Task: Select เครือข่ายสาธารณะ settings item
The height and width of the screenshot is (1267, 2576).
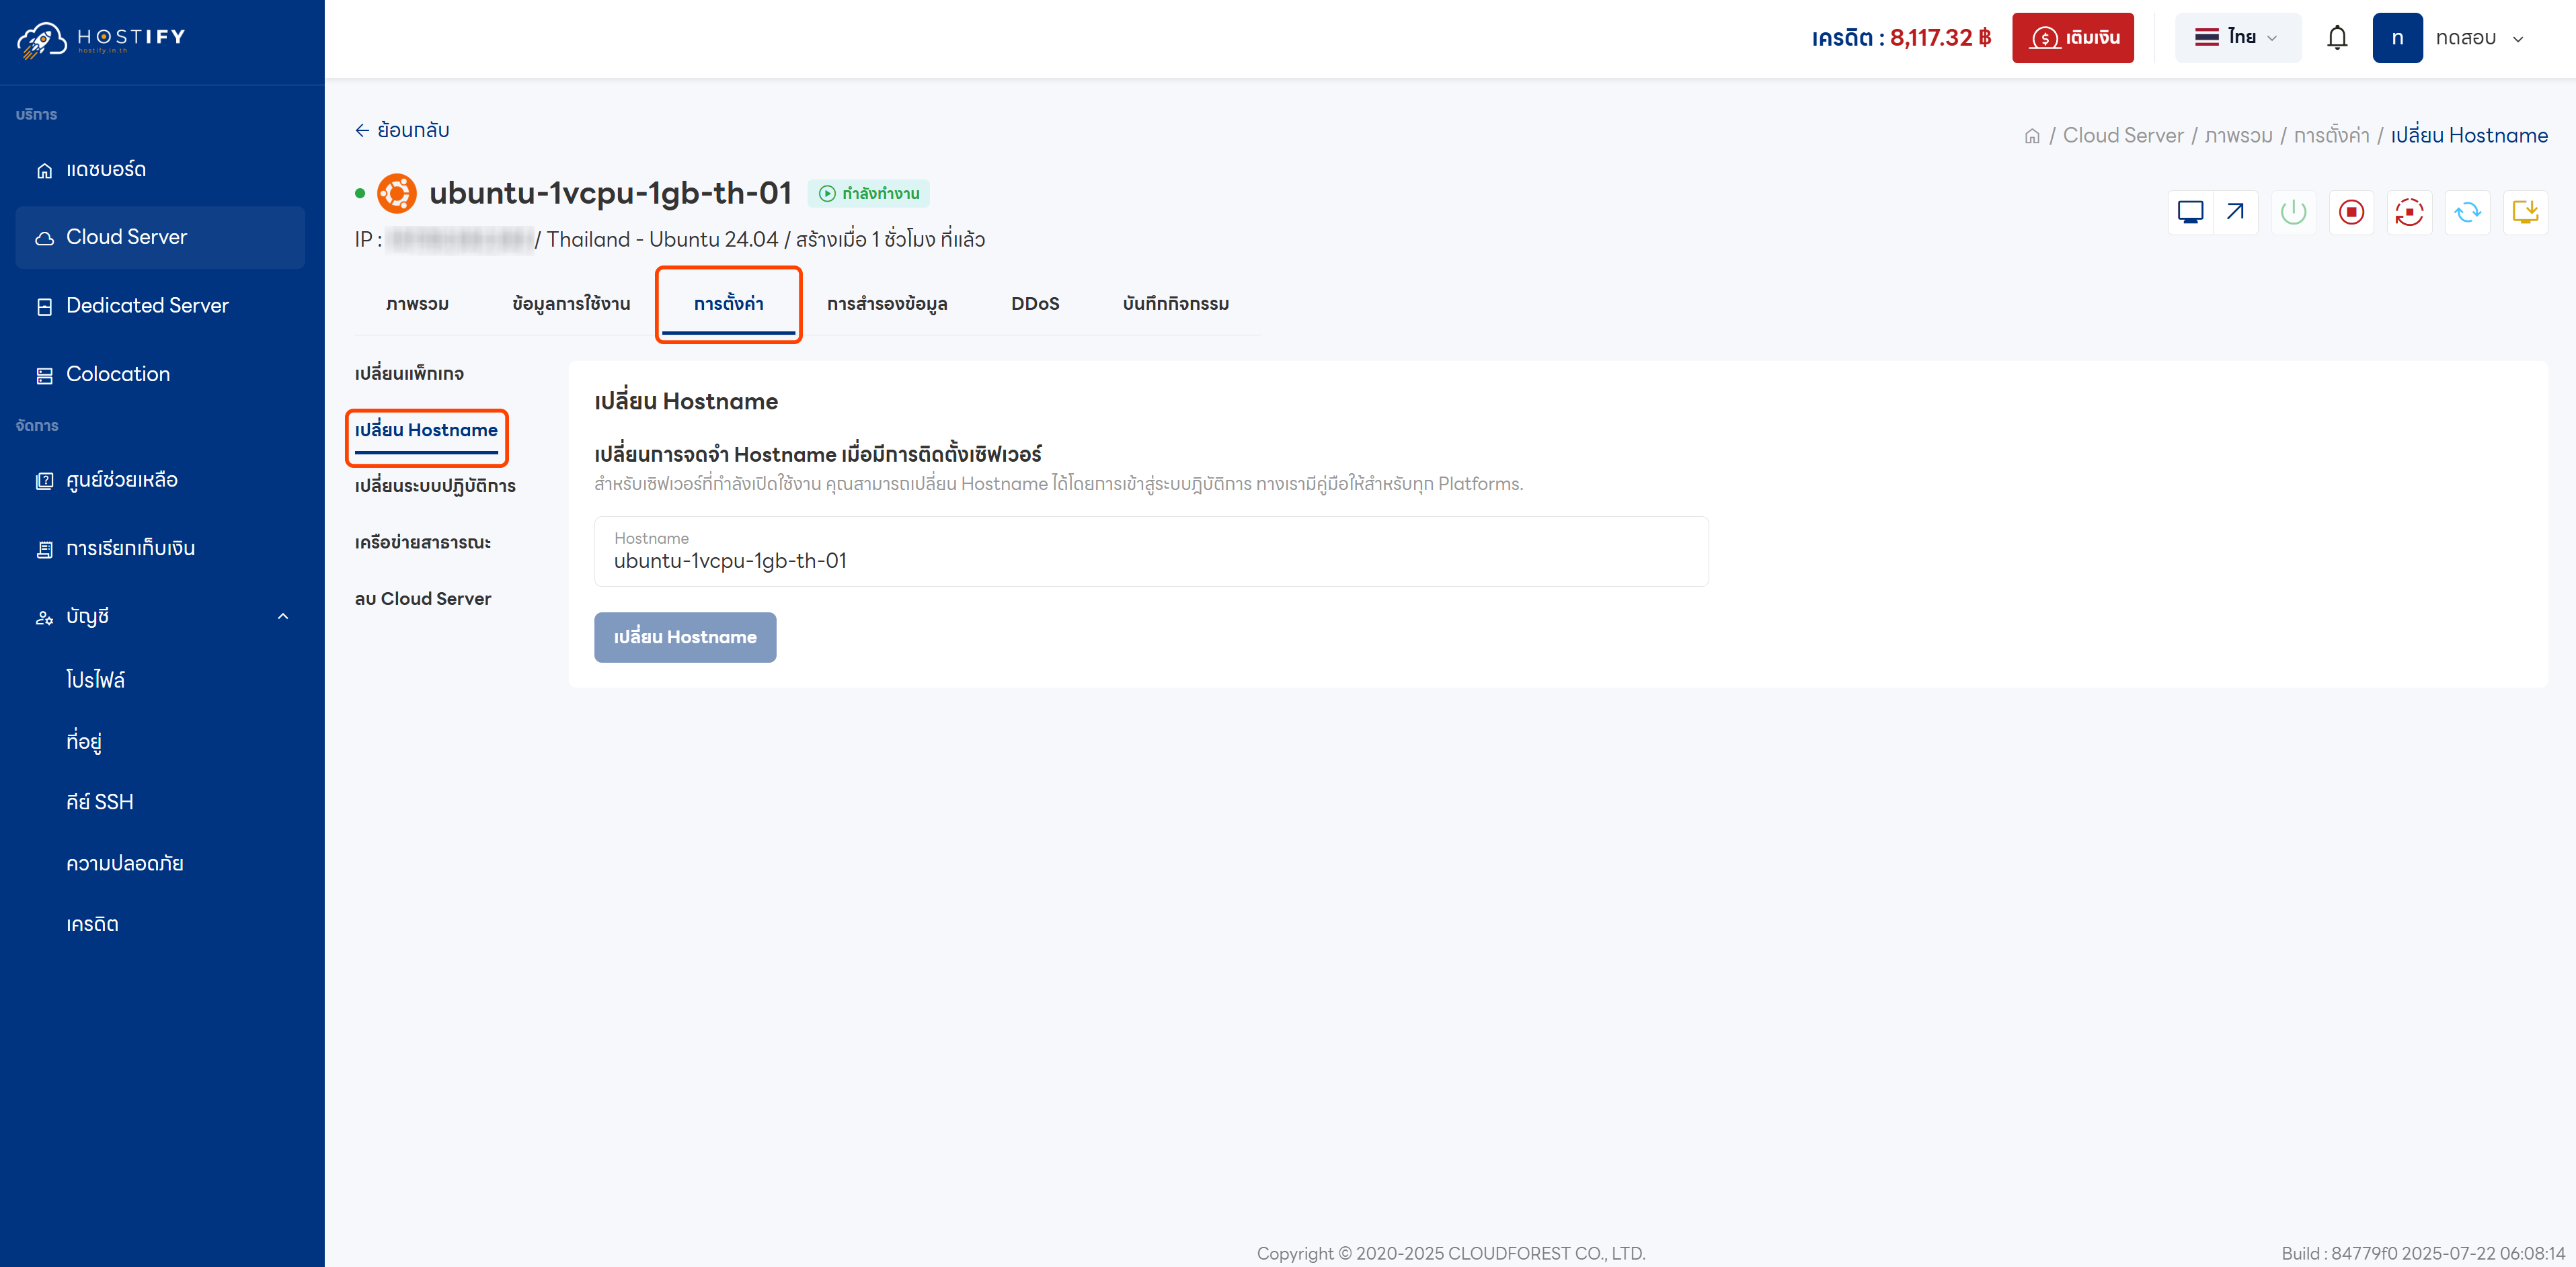Action: click(x=423, y=543)
